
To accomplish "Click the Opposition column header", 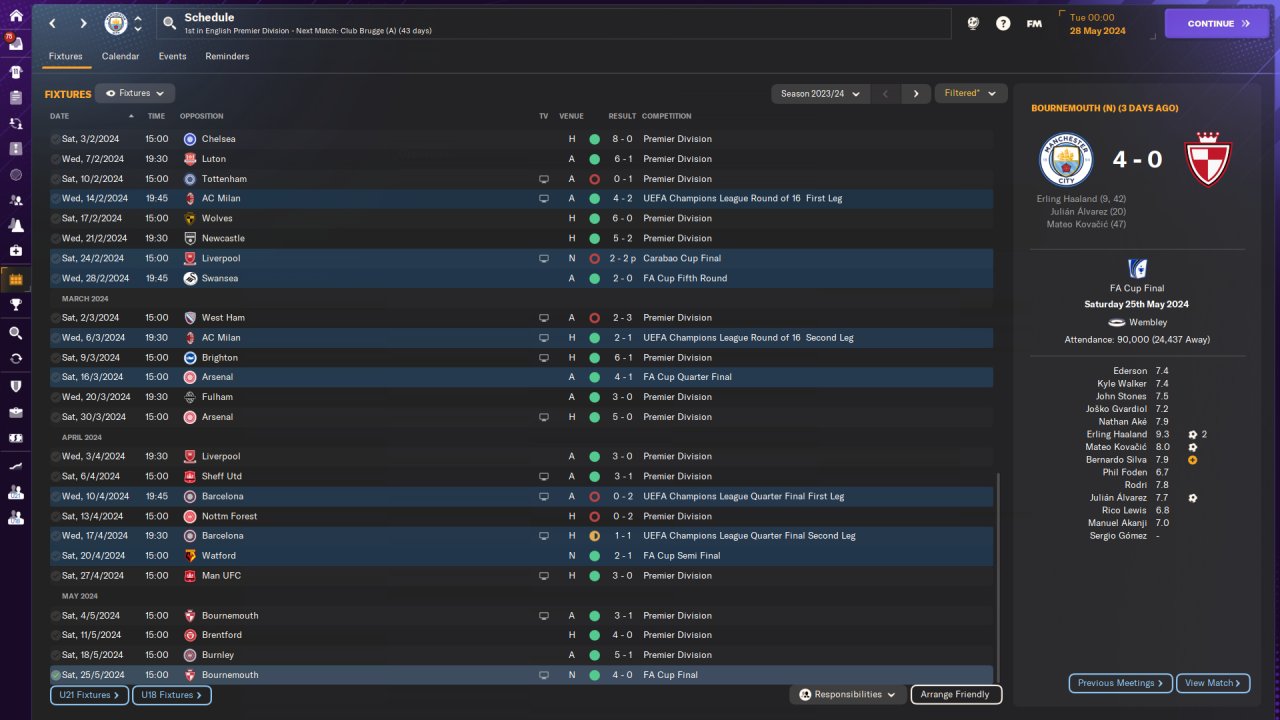I will coord(202,116).
